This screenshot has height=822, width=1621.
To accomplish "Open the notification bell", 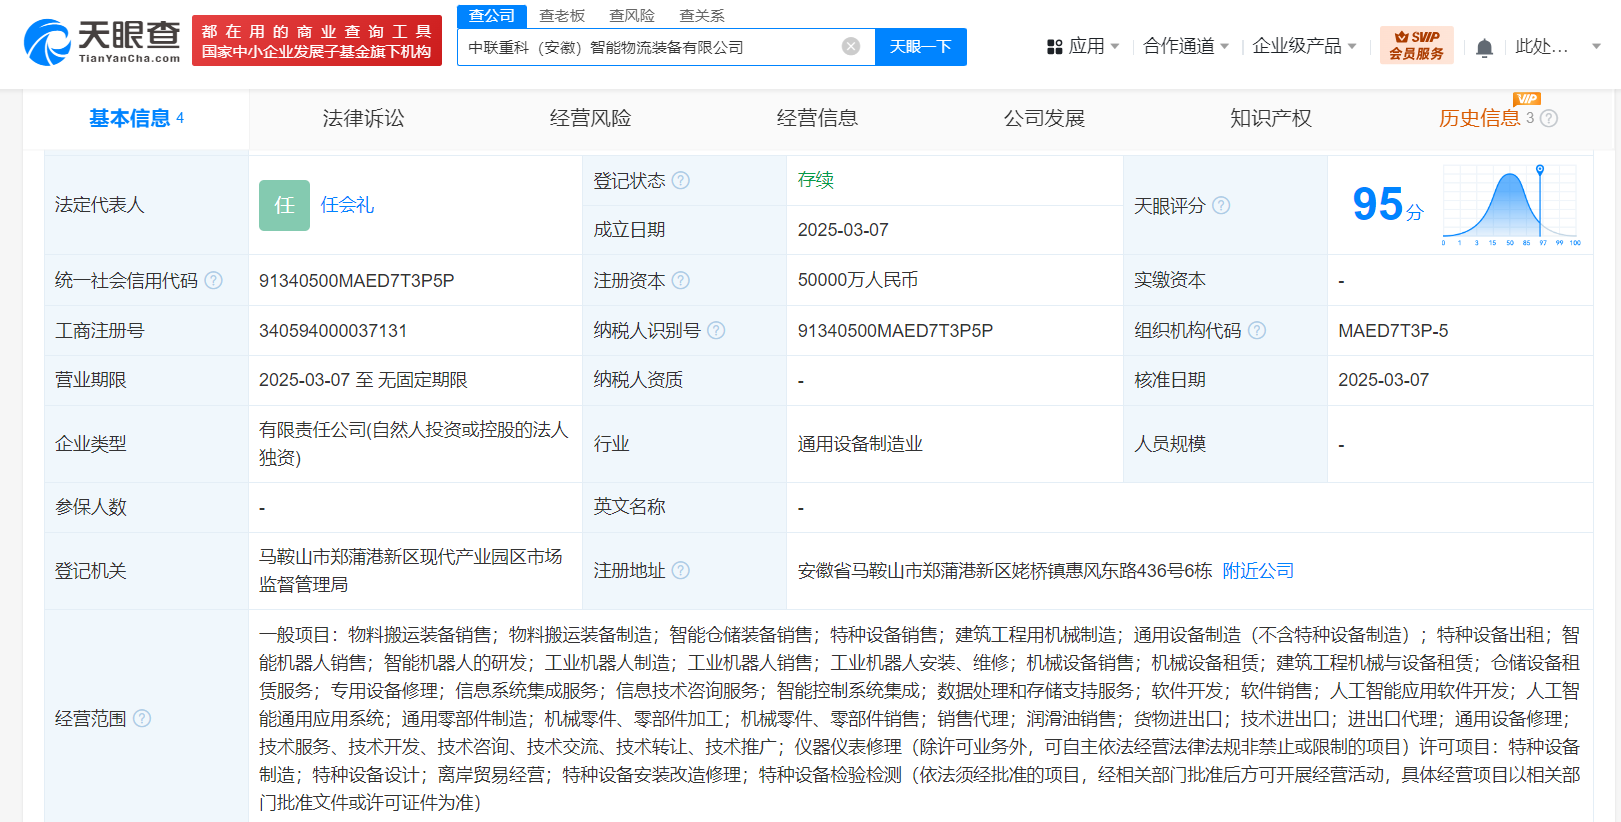I will click(x=1484, y=47).
